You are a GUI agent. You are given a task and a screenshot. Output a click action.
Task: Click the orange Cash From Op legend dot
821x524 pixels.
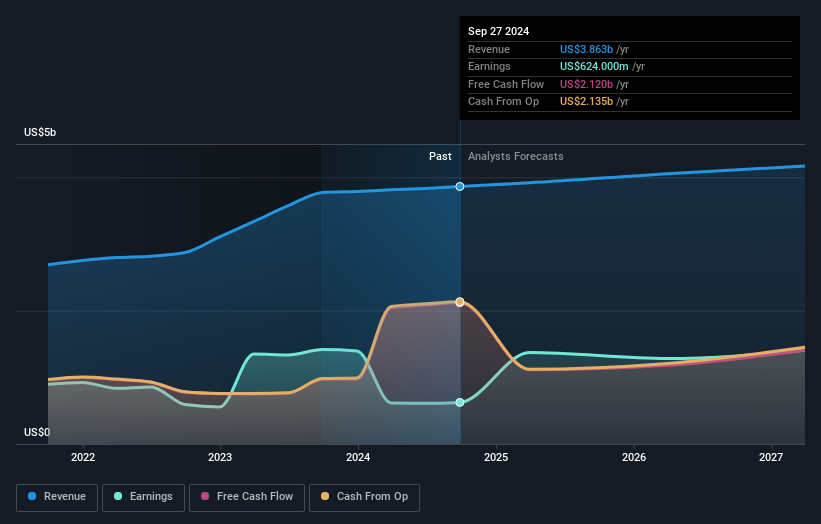coord(325,496)
